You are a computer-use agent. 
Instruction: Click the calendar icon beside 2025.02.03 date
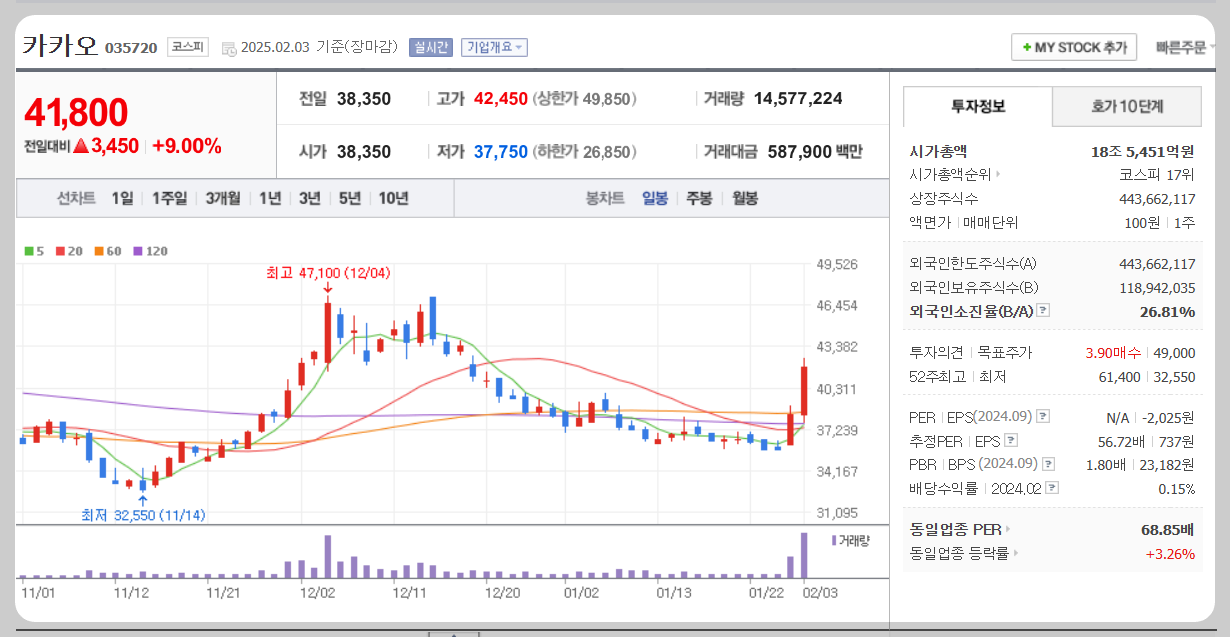pyautogui.click(x=229, y=47)
